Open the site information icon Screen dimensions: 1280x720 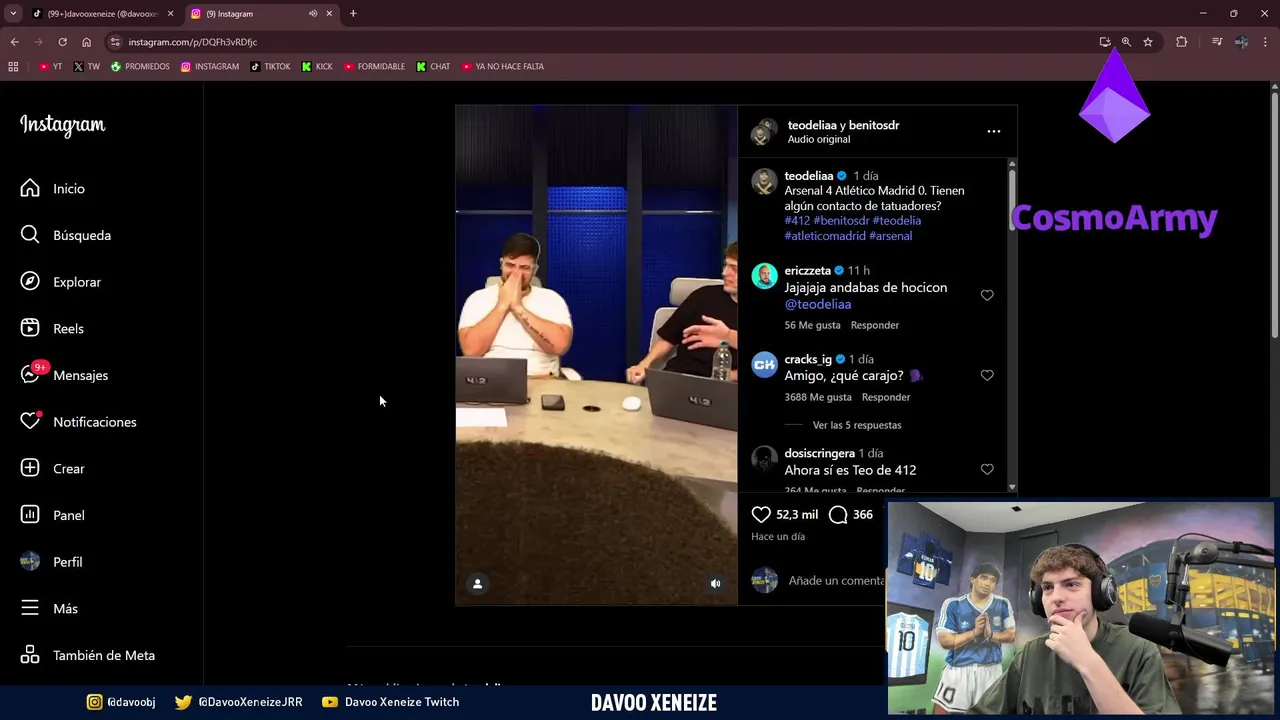click(115, 42)
